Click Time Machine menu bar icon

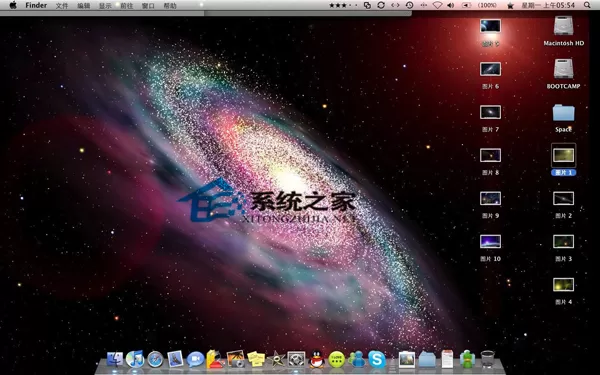(409, 5)
